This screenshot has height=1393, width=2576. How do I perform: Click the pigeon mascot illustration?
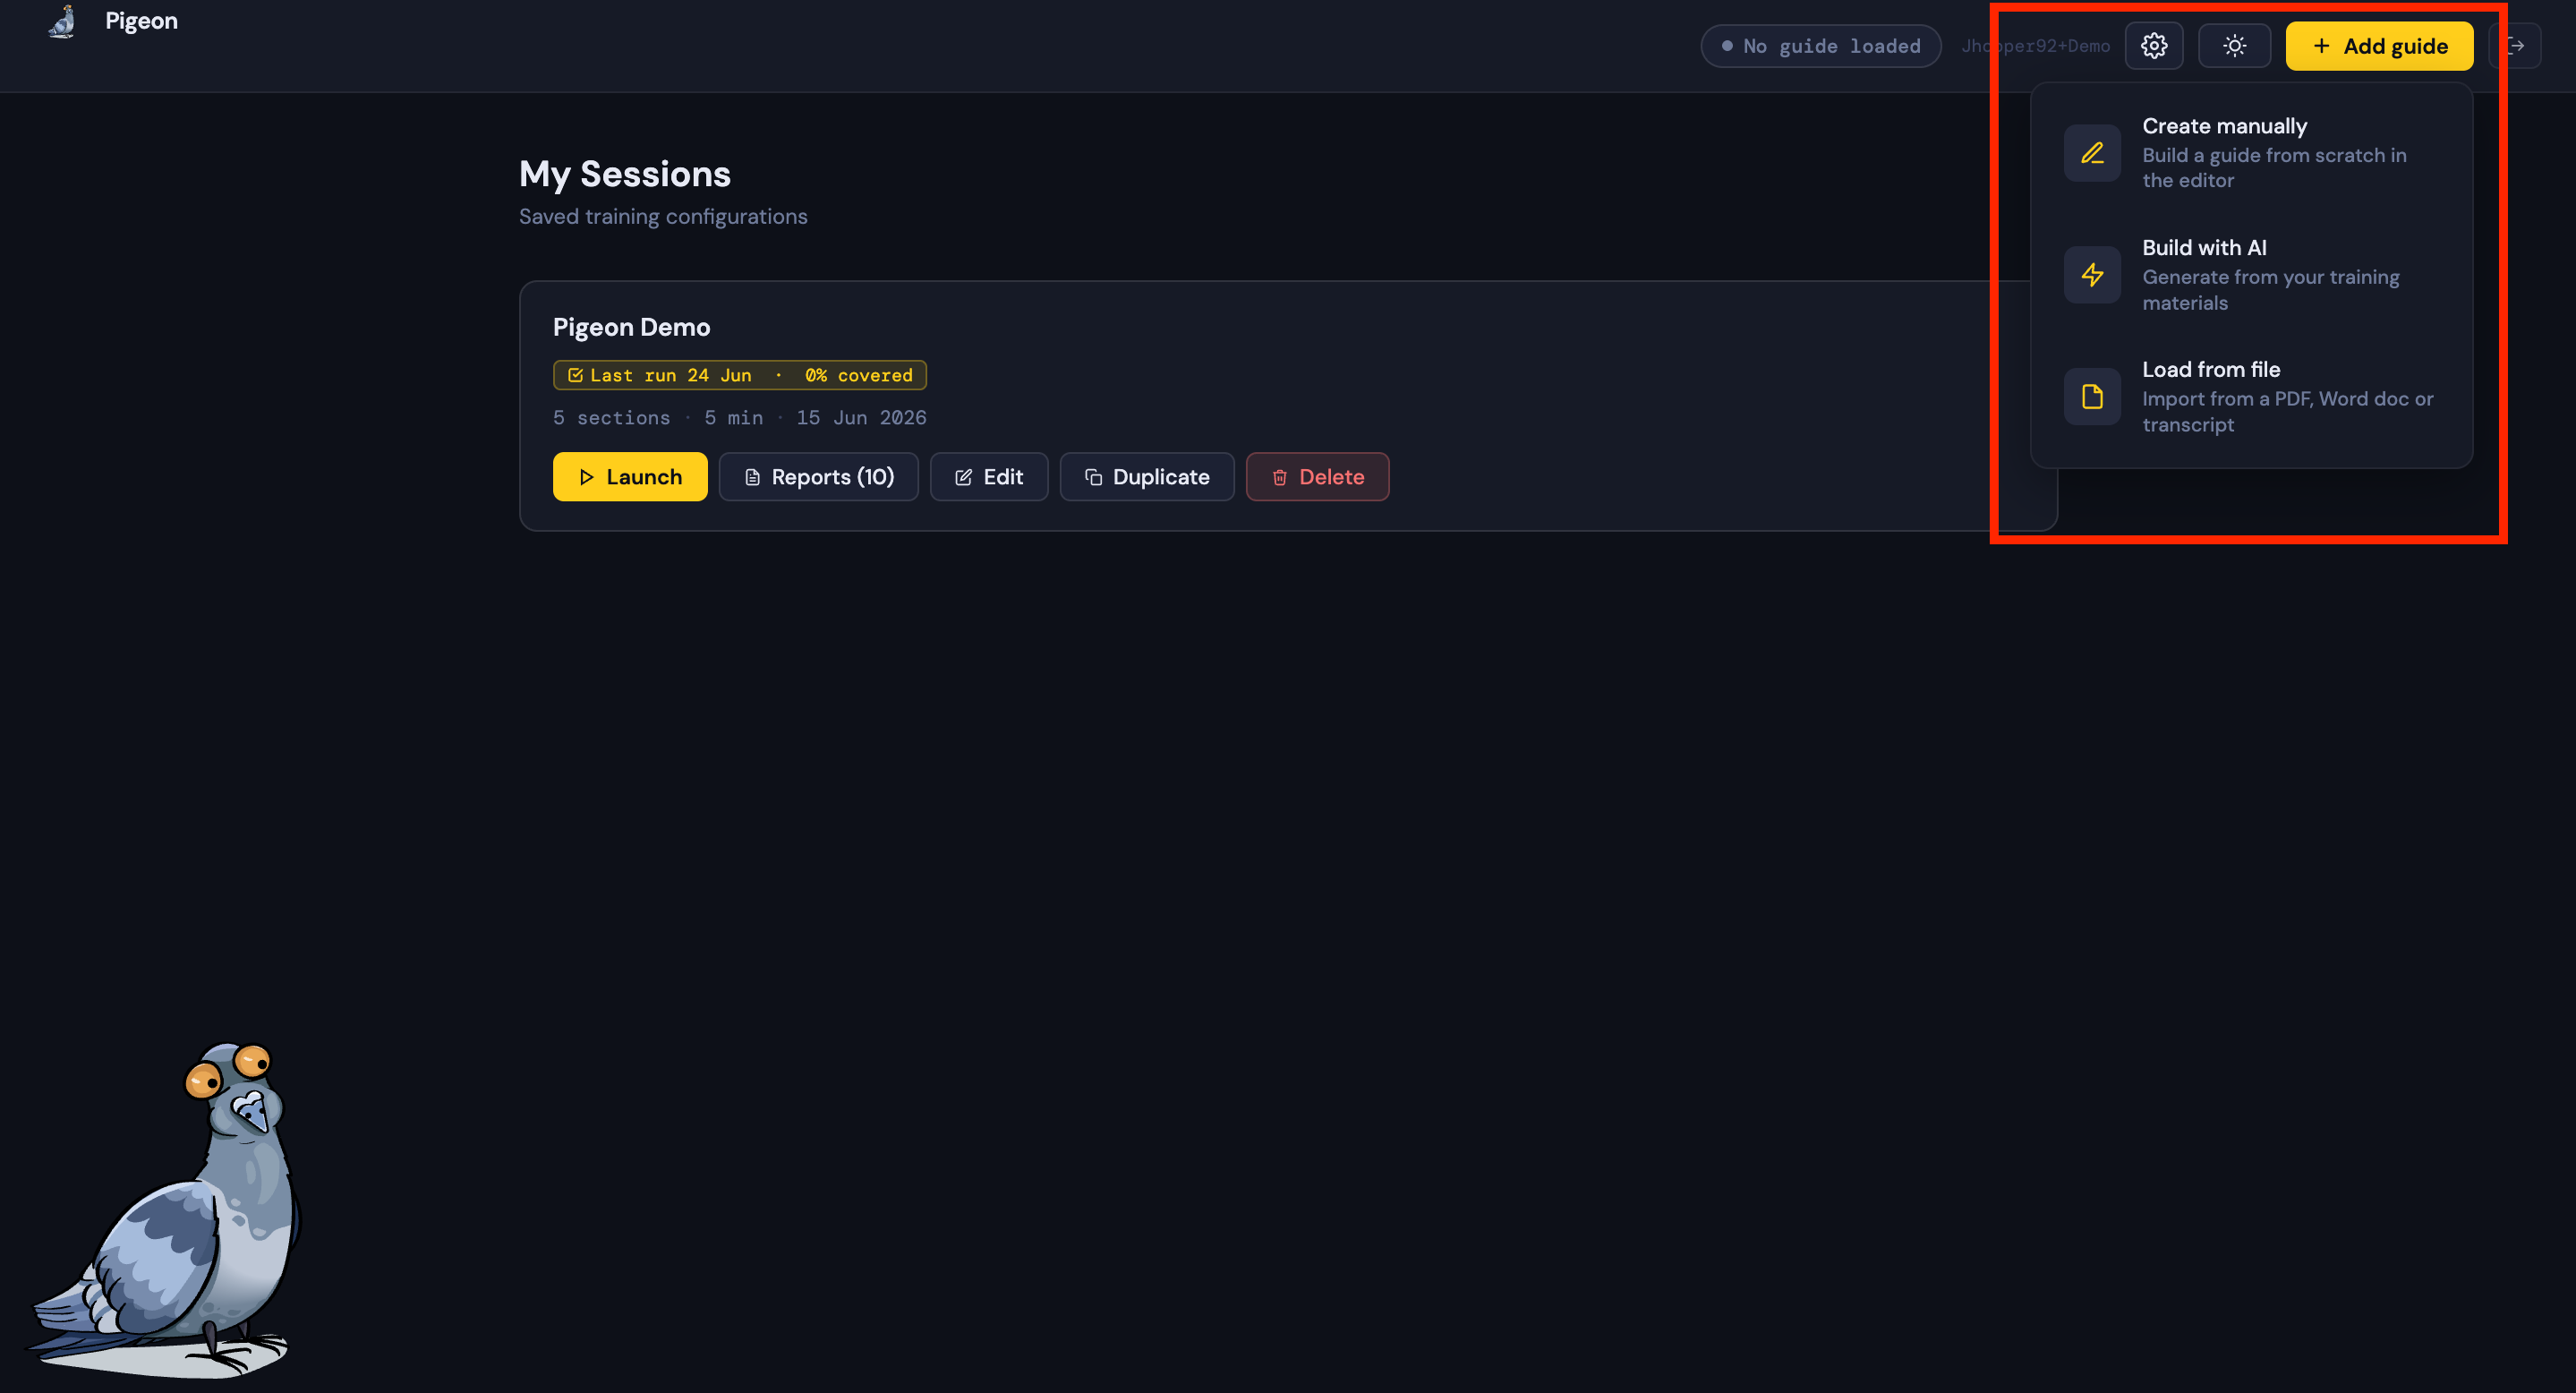[x=165, y=1210]
